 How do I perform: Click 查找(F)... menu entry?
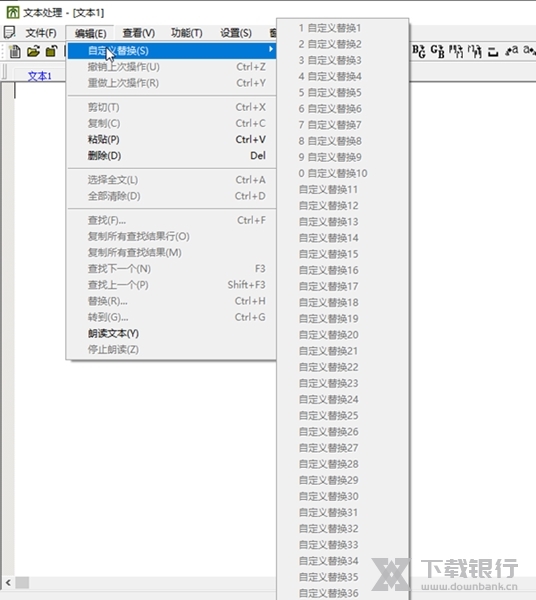point(171,220)
